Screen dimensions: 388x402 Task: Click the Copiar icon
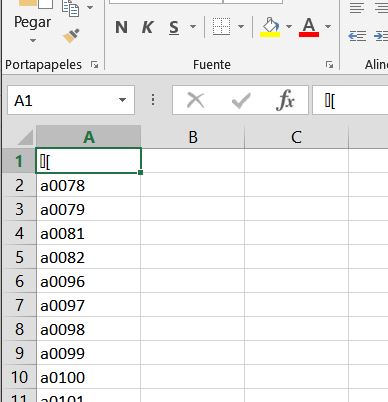(x=70, y=8)
